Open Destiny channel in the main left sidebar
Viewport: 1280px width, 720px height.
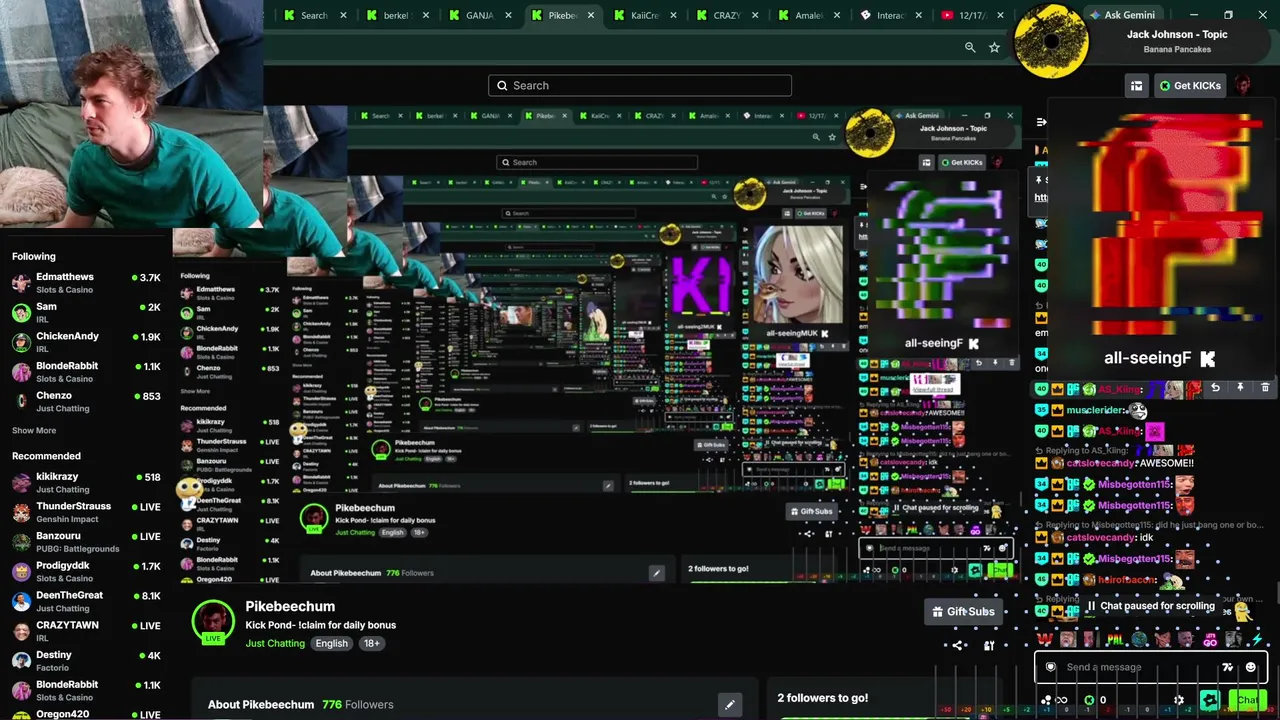tap(86, 660)
